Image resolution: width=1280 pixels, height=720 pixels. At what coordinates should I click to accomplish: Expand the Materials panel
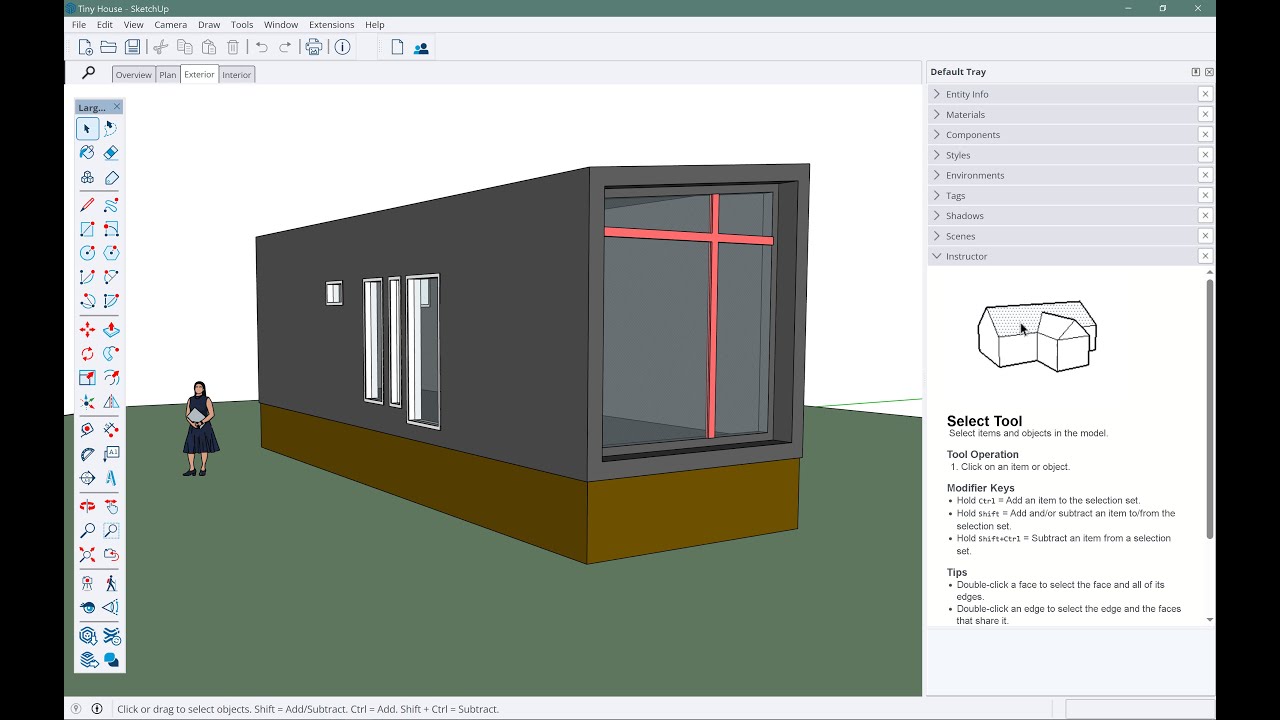pos(1063,114)
